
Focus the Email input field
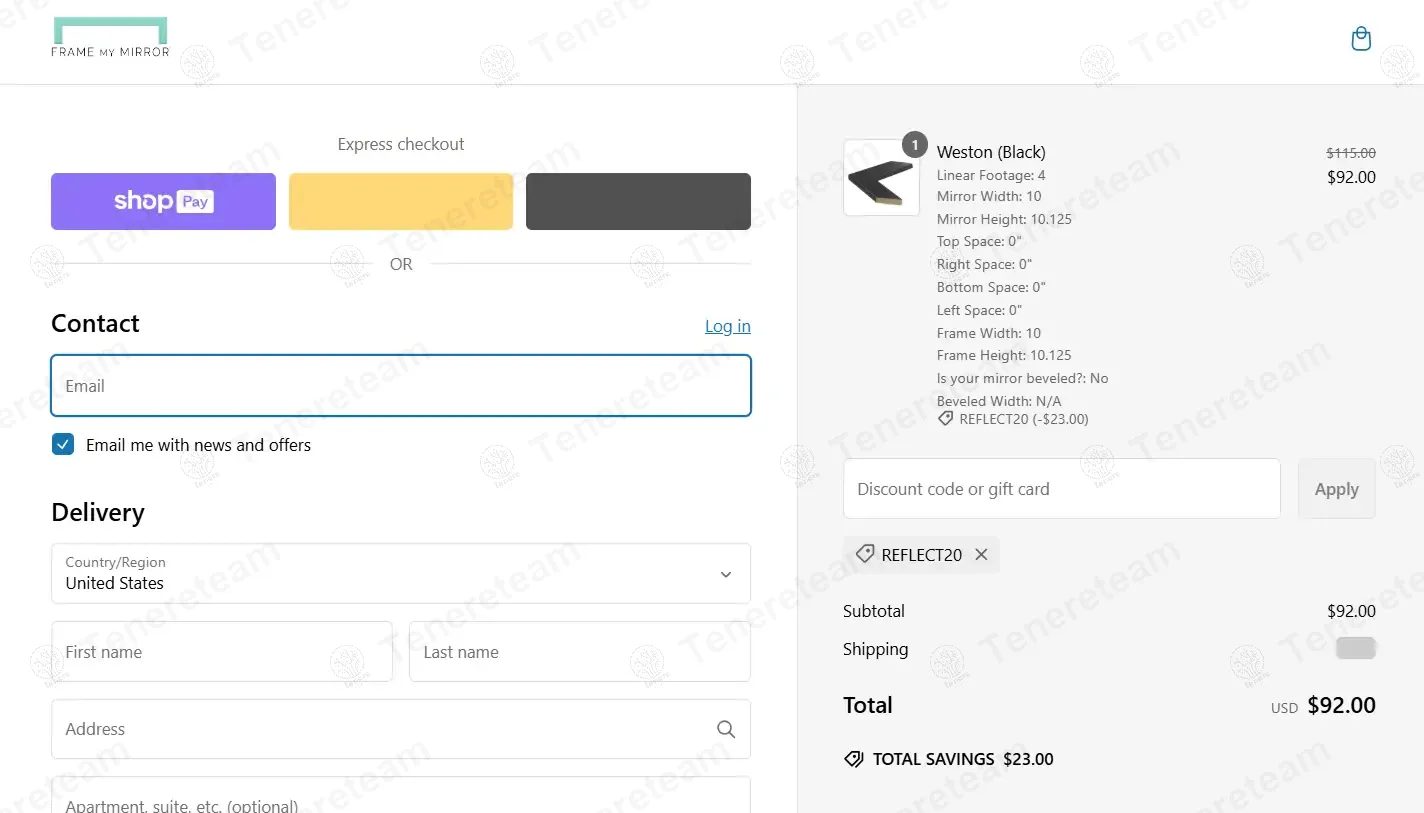400,386
